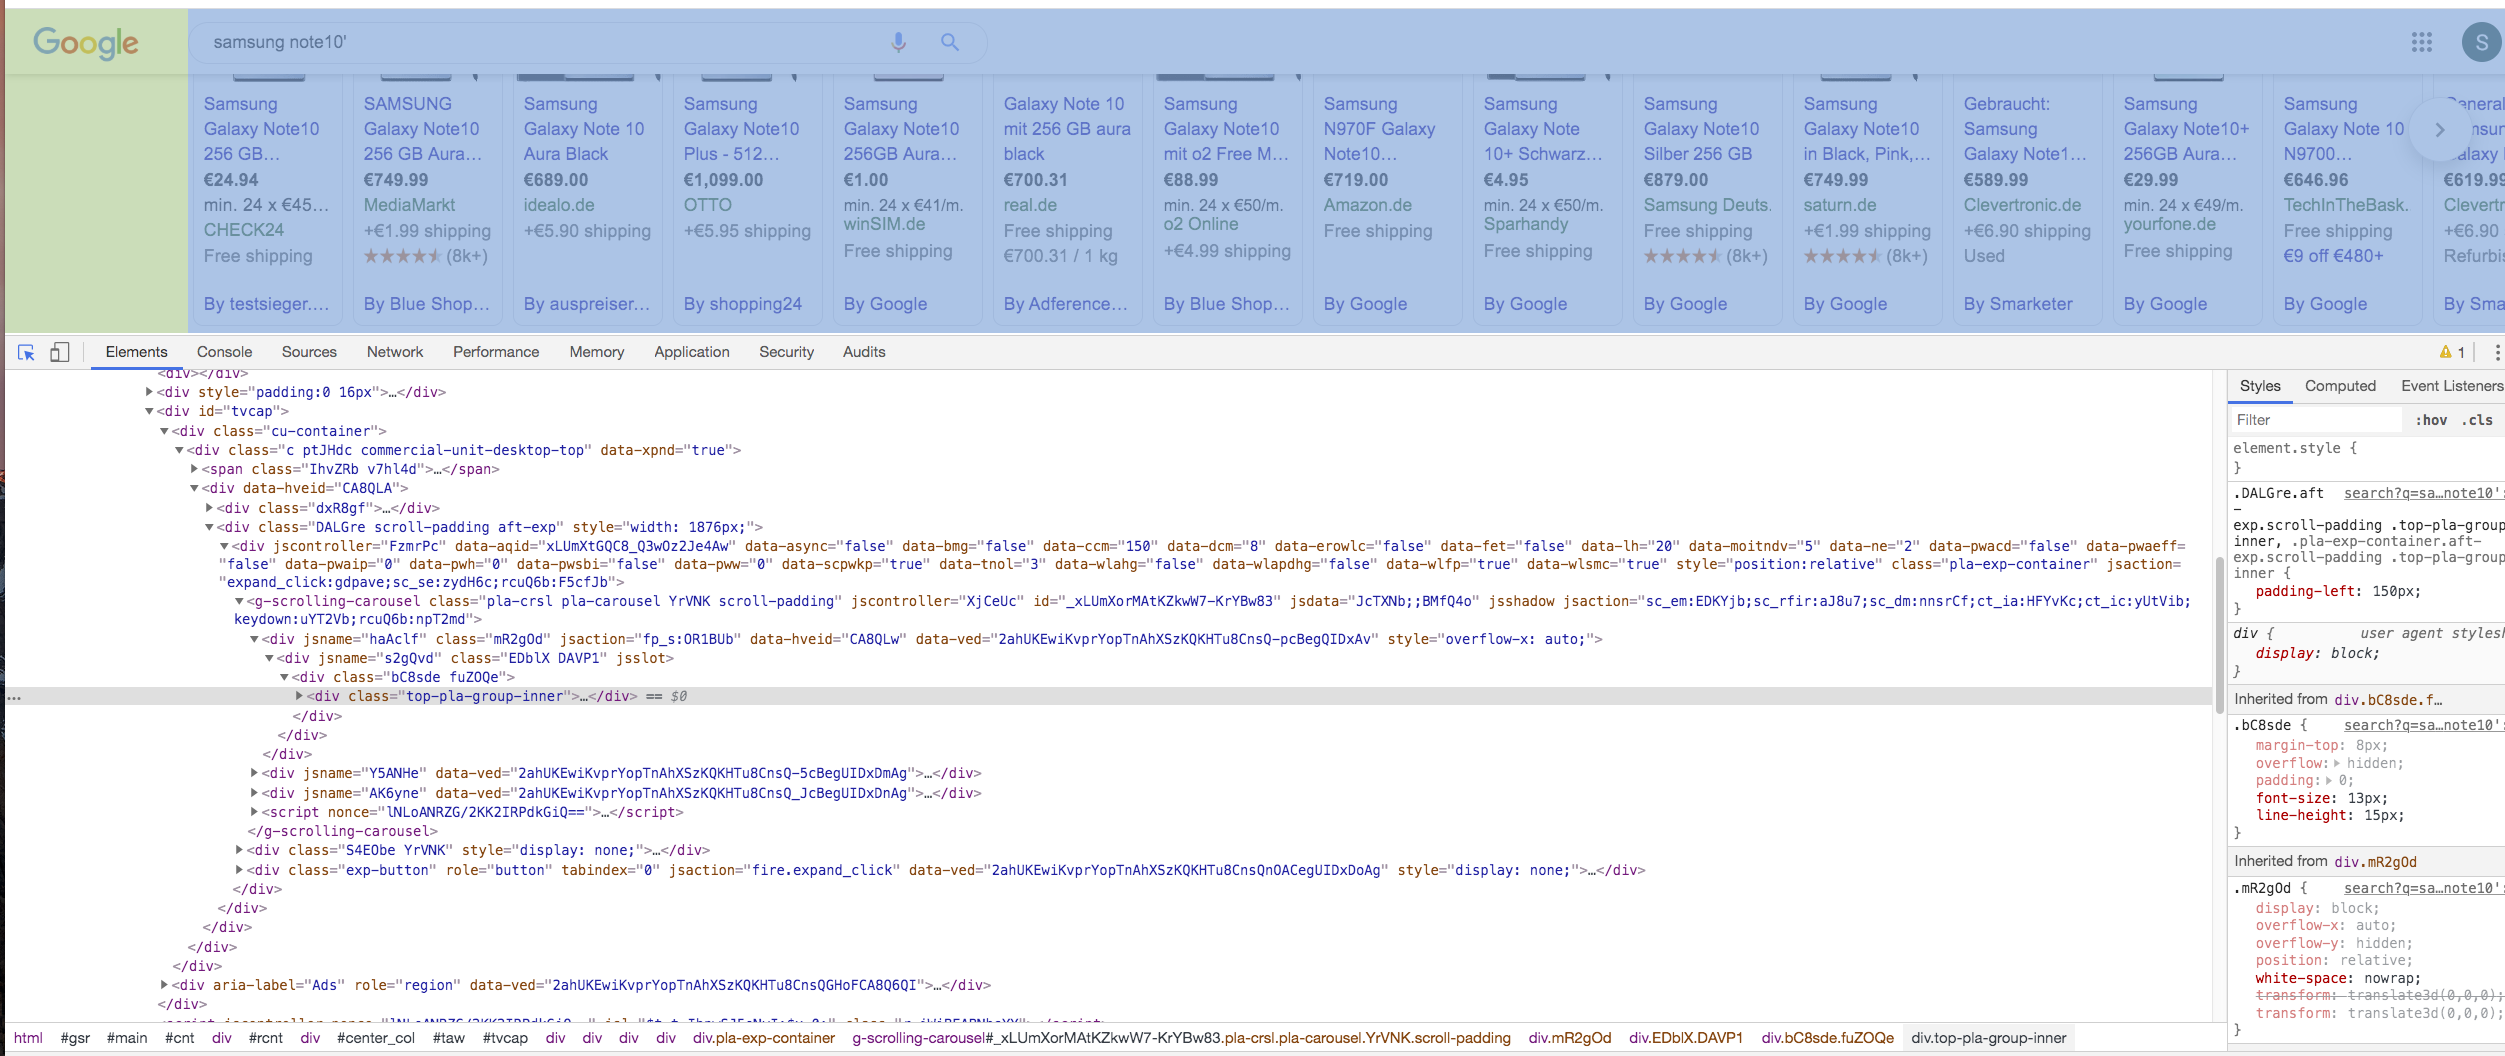Open the .bC8sde rule source link
Image resolution: width=2505 pixels, height=1056 pixels.
[x=2422, y=726]
